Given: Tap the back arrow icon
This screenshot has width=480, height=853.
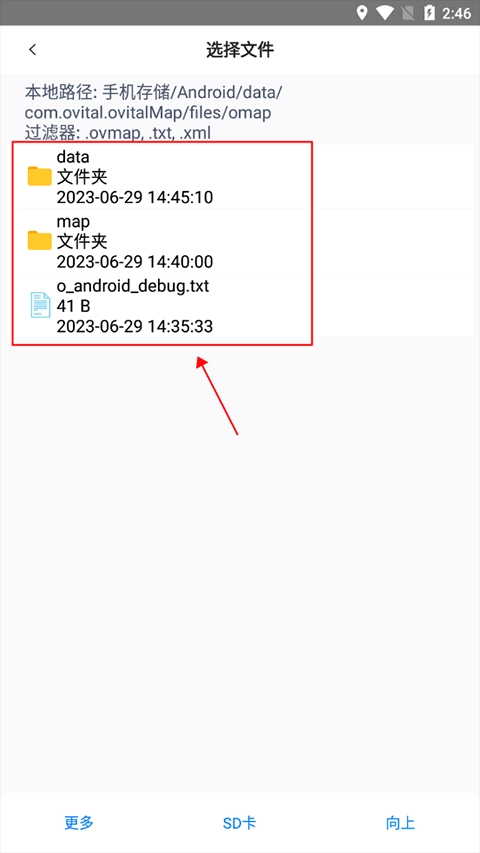Looking at the screenshot, I should 33,50.
